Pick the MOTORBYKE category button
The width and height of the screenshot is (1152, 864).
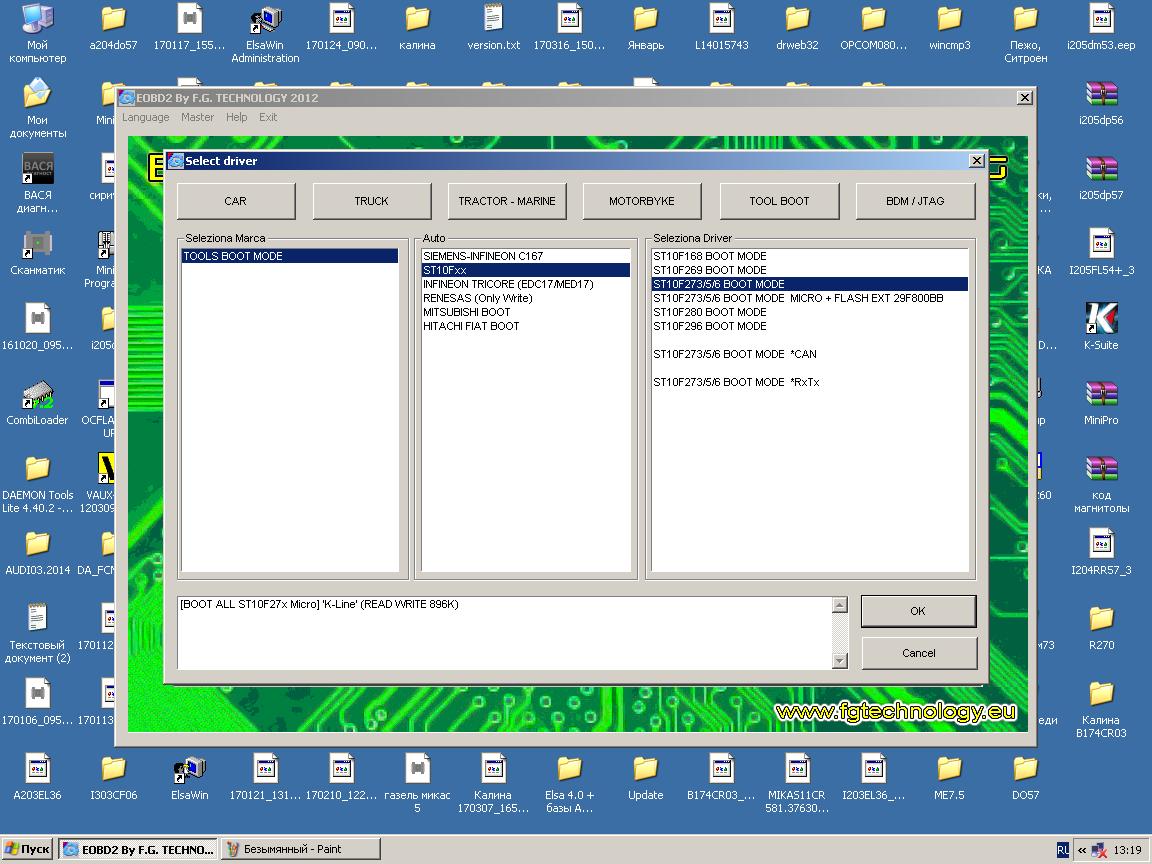point(642,201)
